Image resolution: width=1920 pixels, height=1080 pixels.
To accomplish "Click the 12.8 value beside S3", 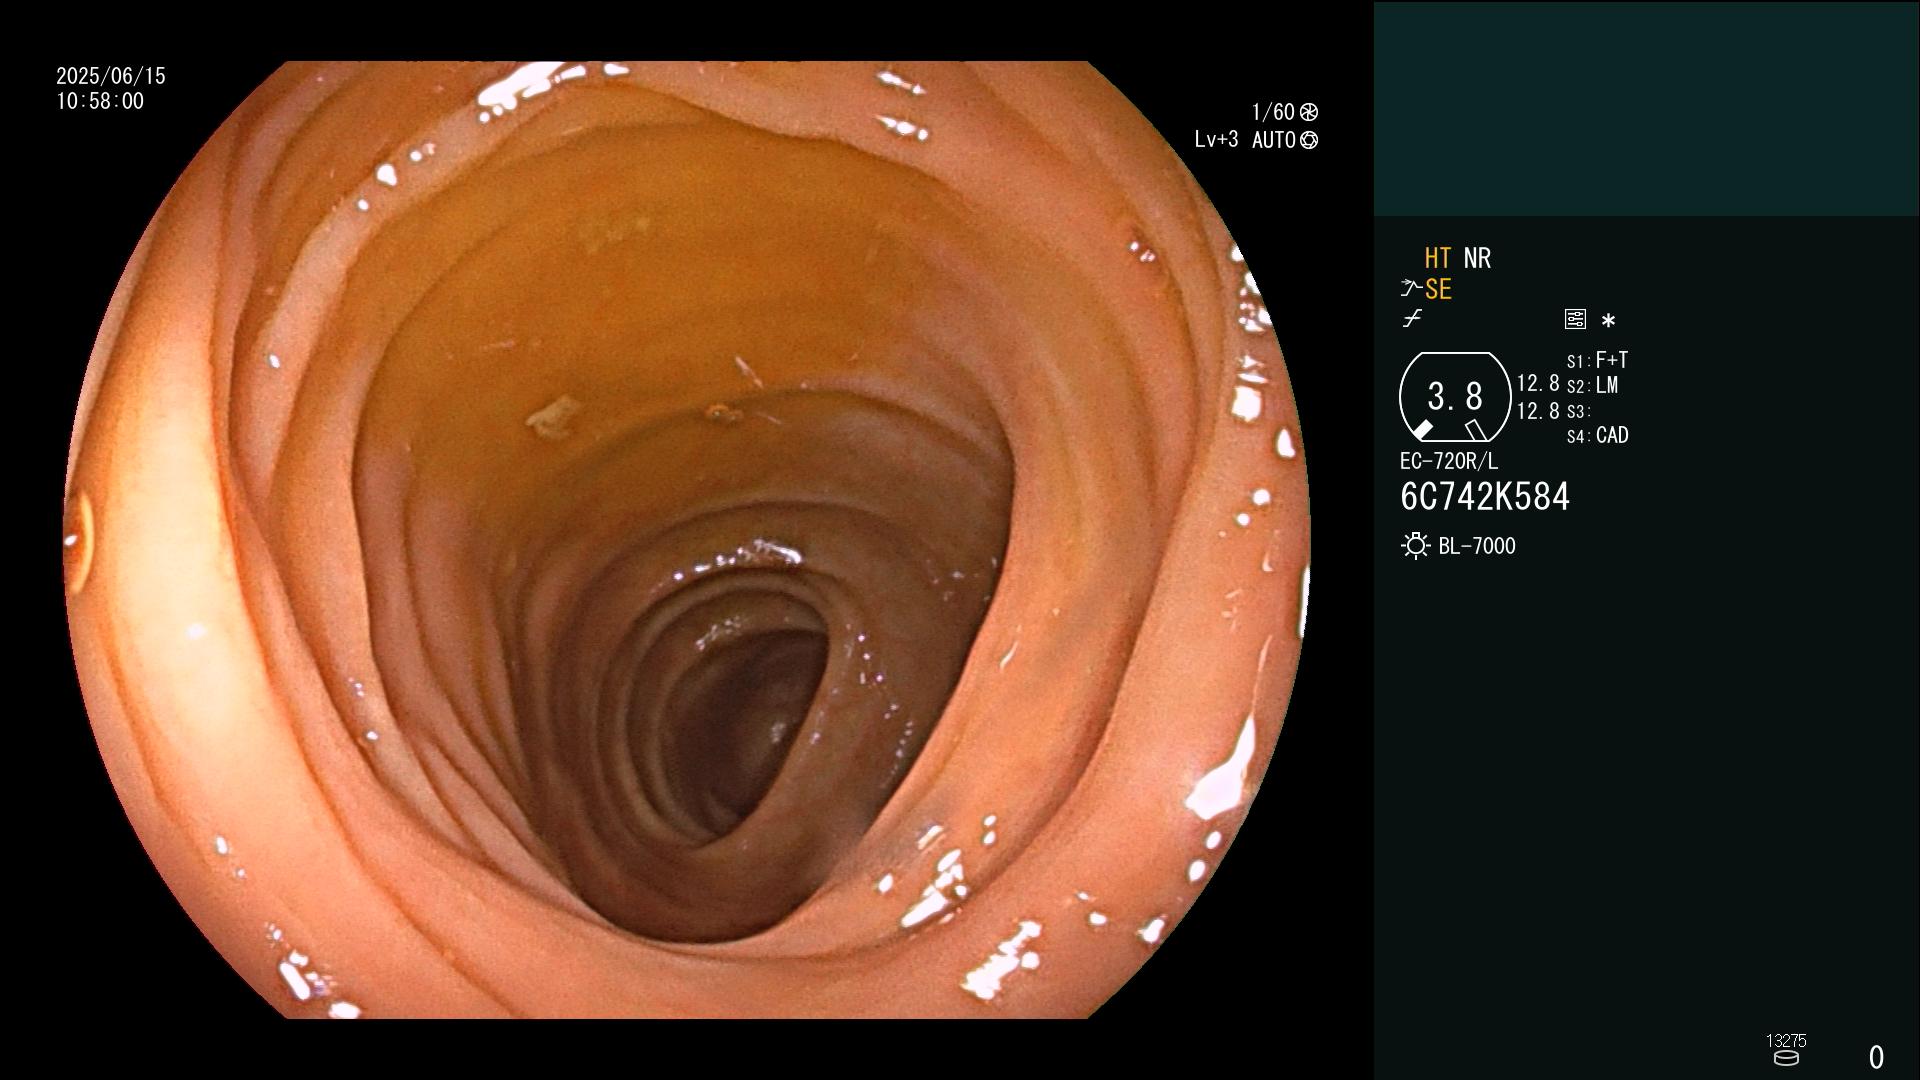I will point(1538,411).
